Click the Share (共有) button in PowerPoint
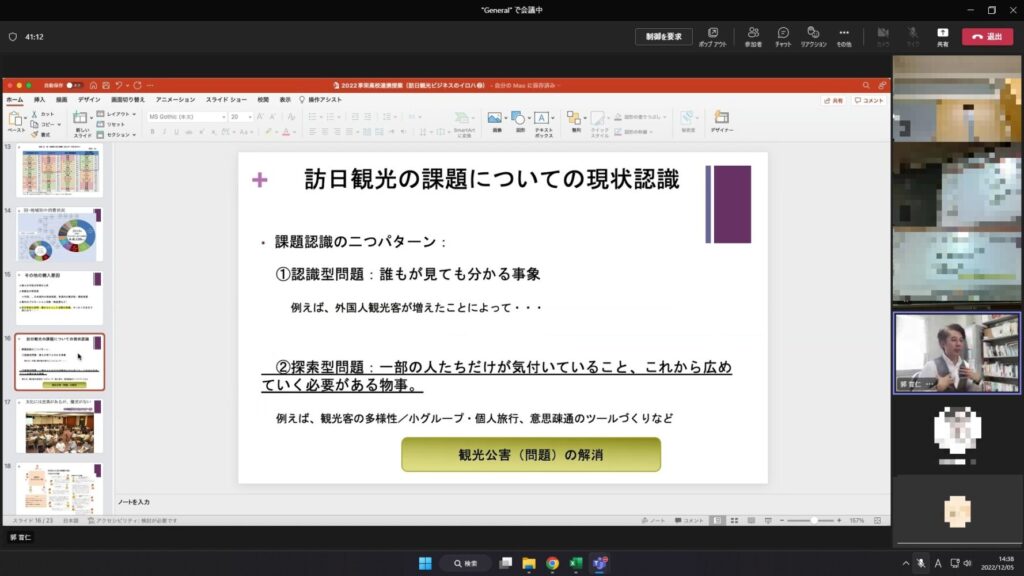Screen dimensions: 1024x576 833,101
